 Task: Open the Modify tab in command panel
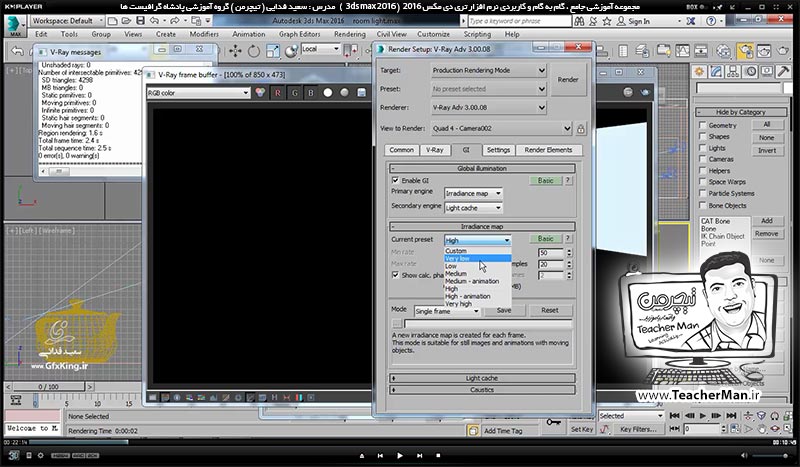pyautogui.click(x=716, y=72)
